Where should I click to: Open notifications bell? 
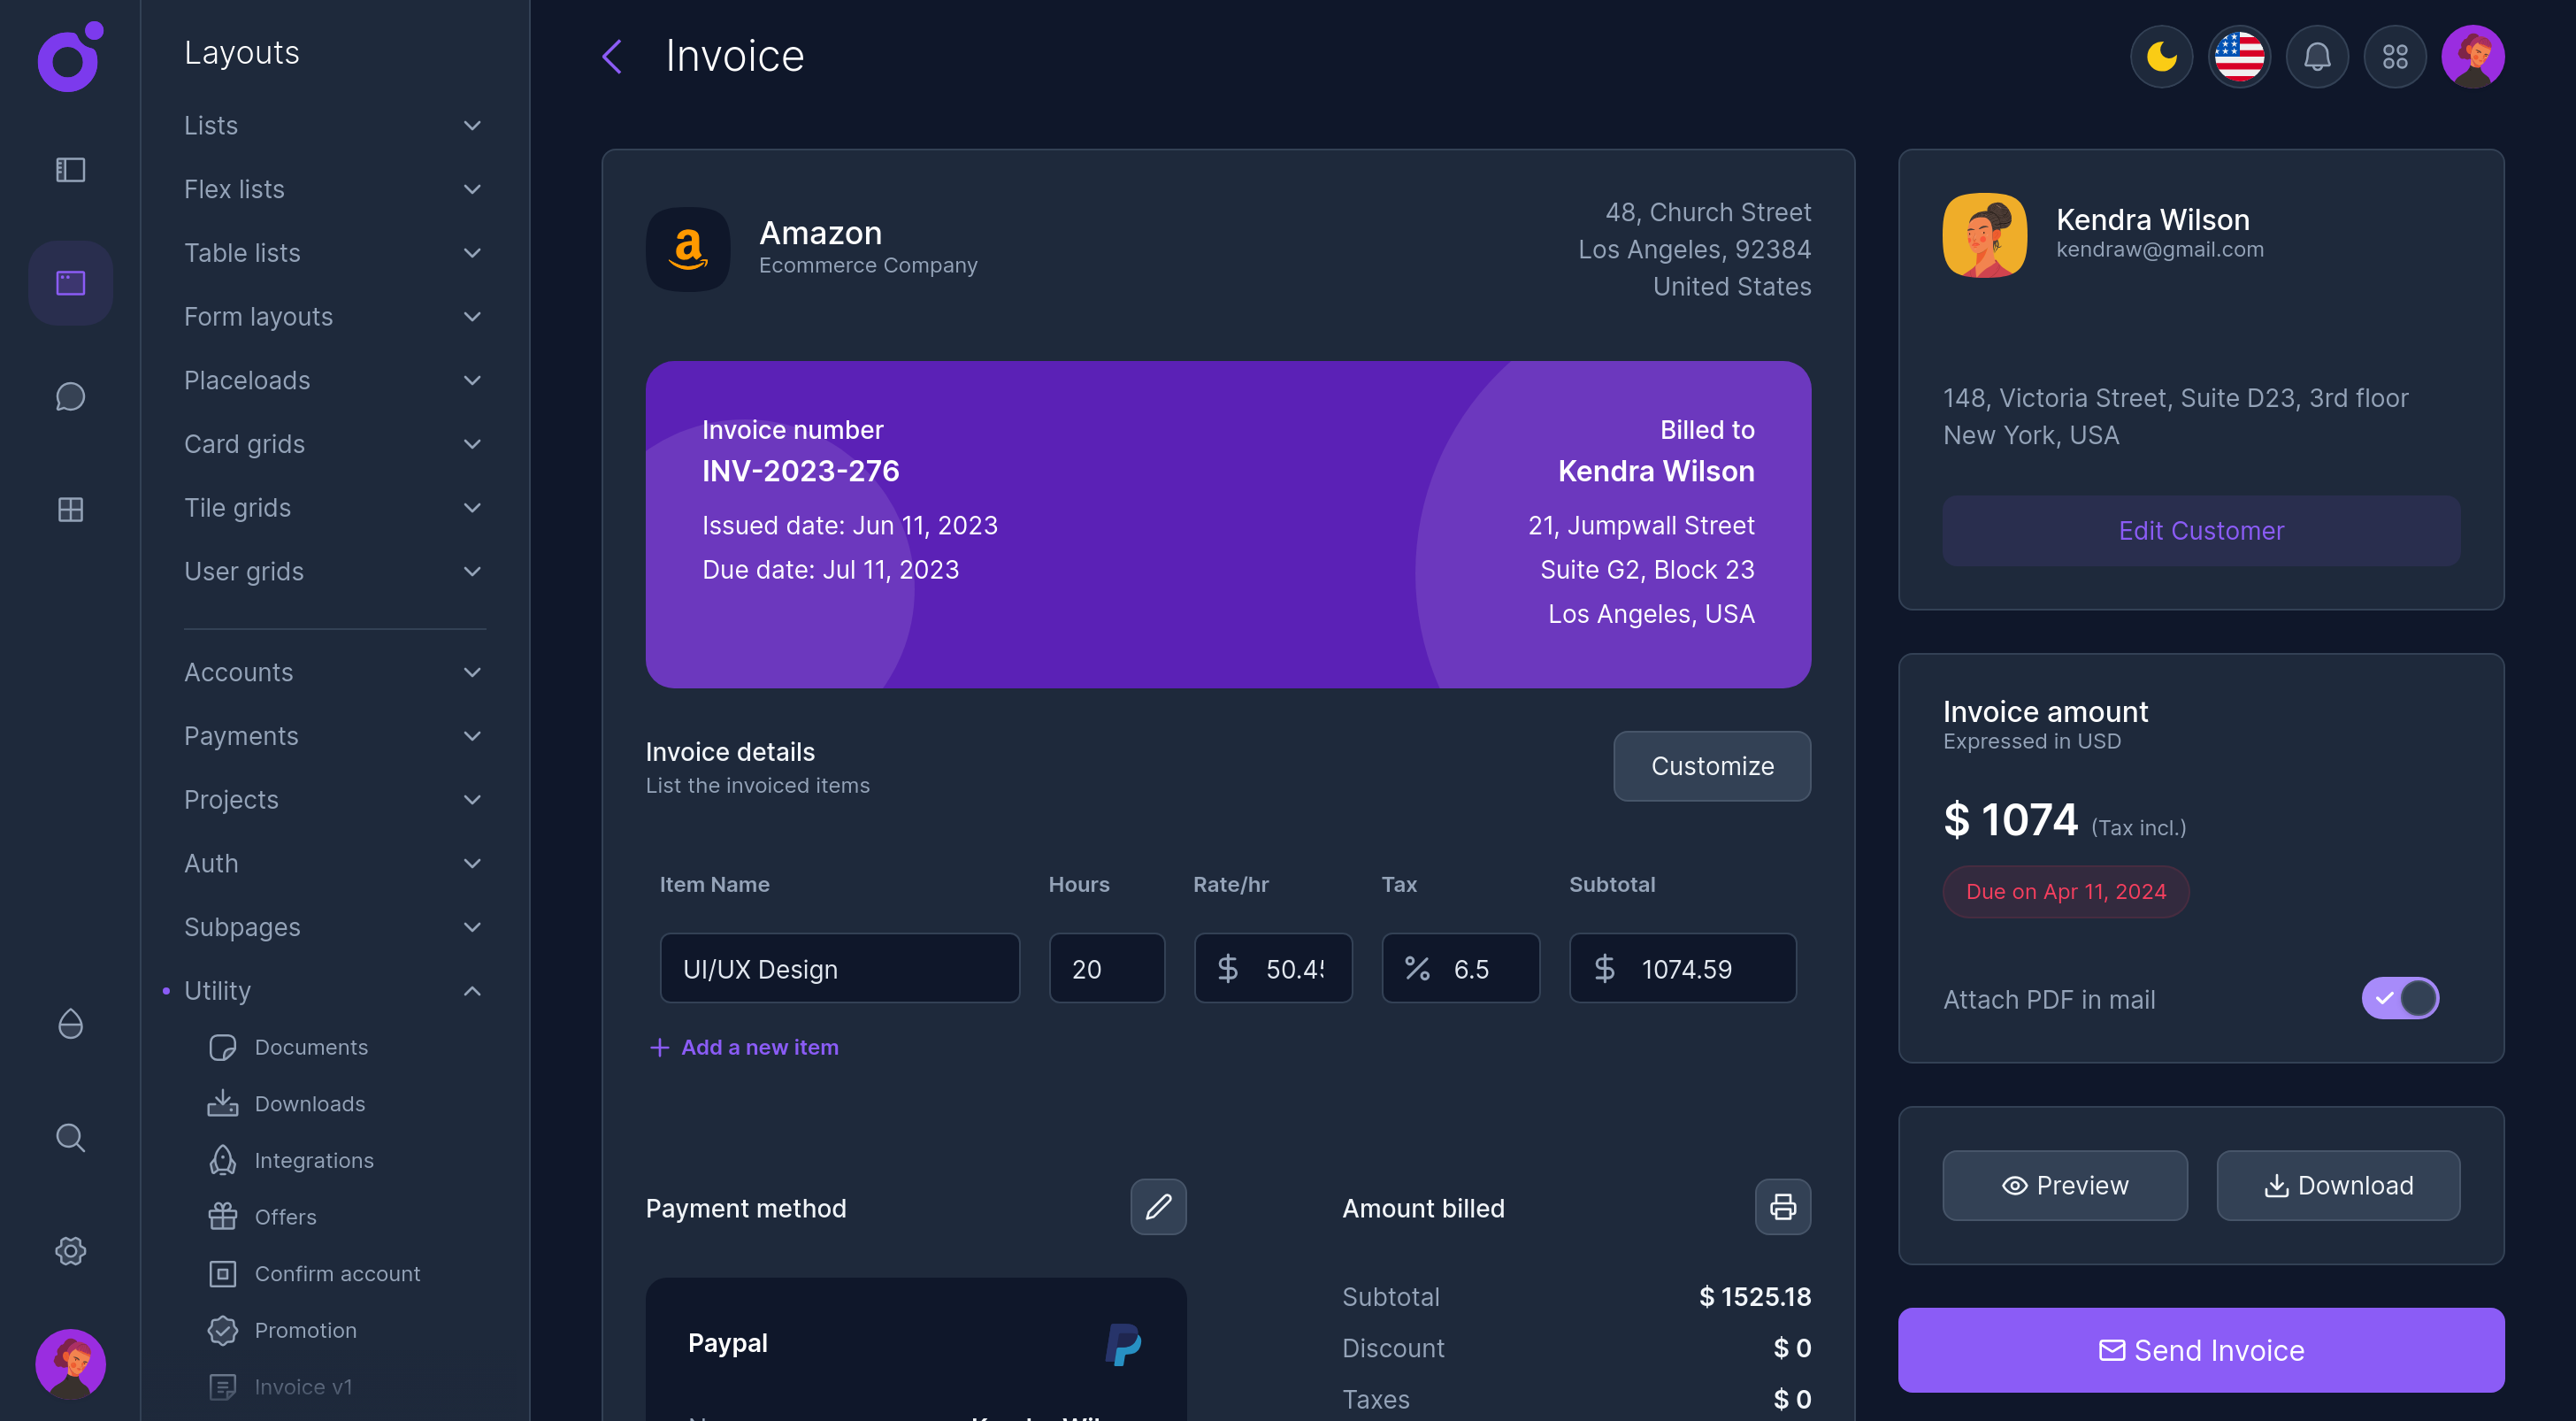coord(2317,57)
